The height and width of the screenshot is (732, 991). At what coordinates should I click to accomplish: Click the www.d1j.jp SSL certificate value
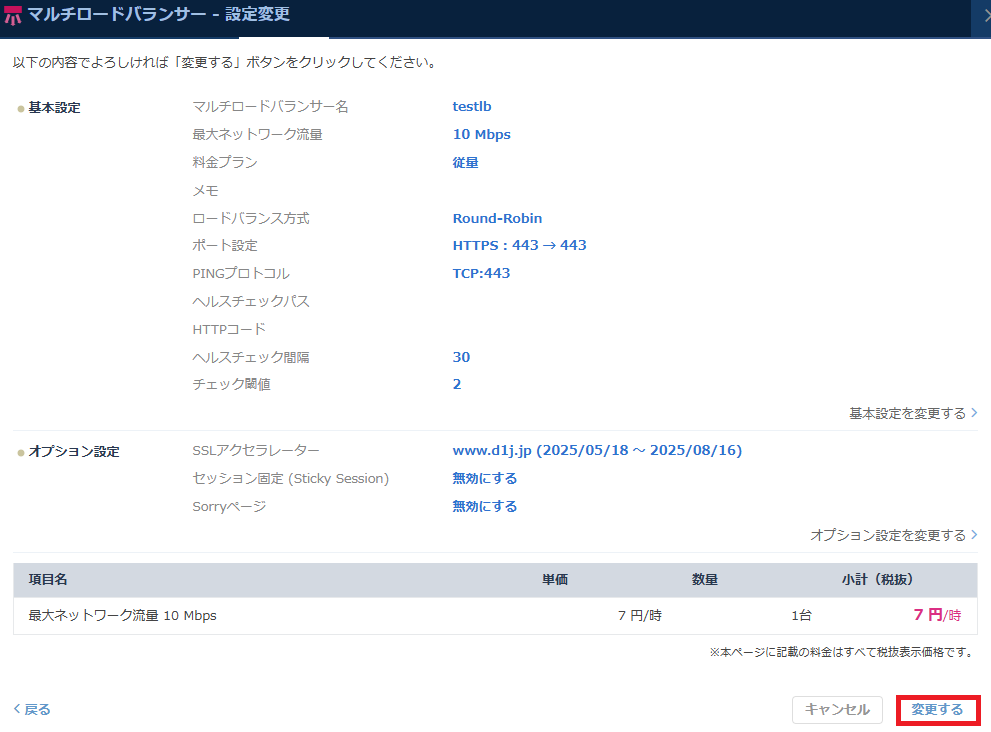pos(597,450)
